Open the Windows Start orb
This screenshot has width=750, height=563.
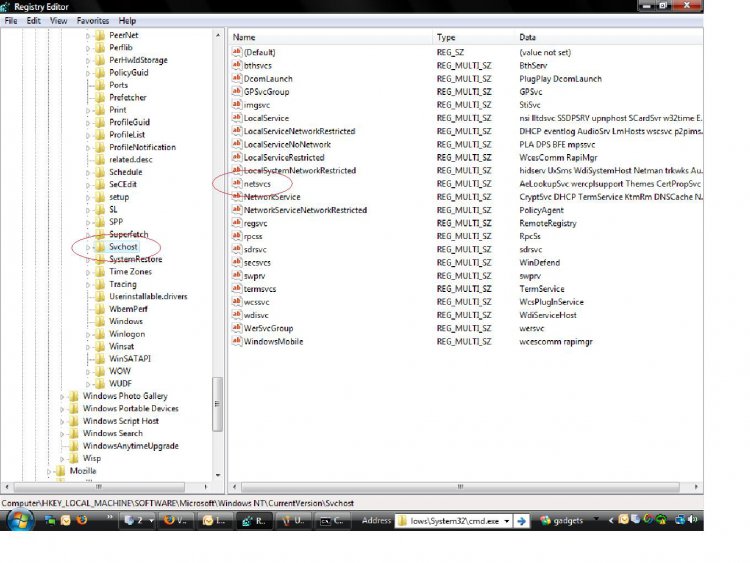click(x=20, y=520)
